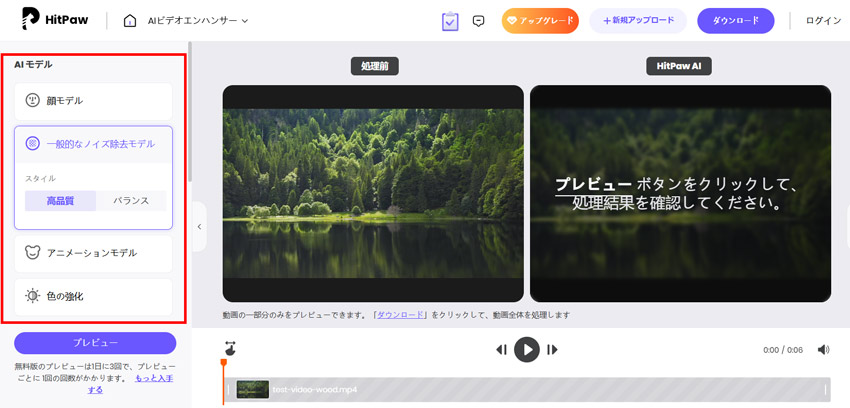Open the task checklist icon
The image size is (850, 408).
point(450,21)
